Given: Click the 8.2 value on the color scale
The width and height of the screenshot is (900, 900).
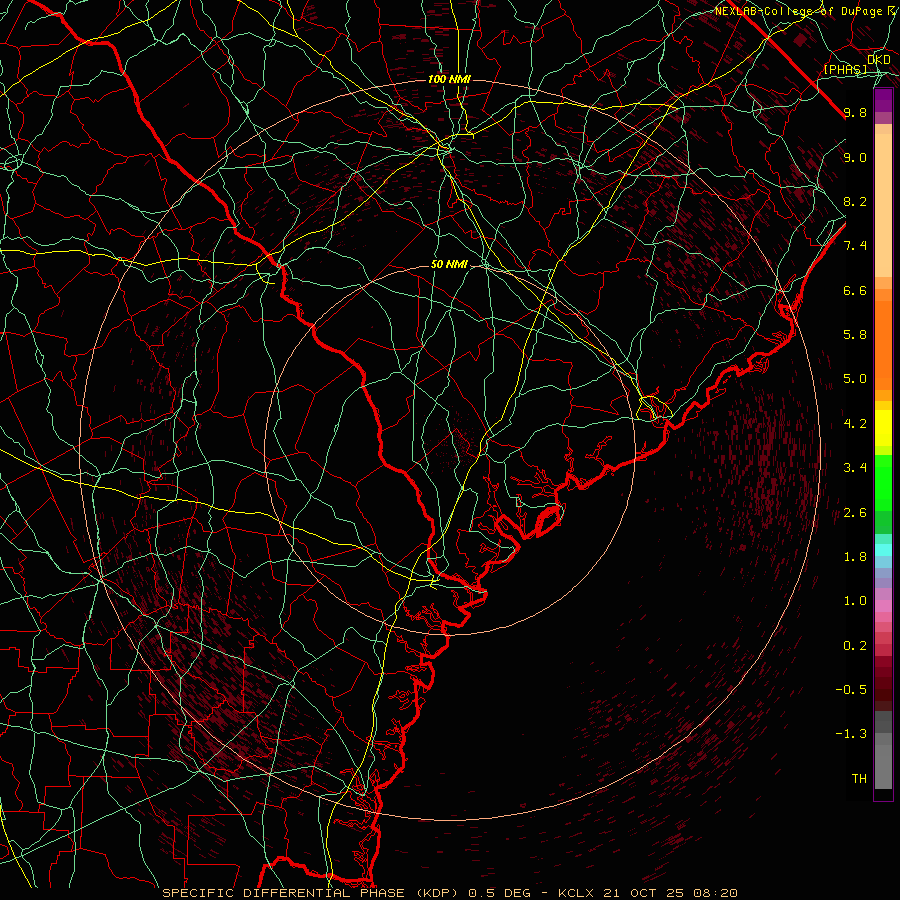Looking at the screenshot, I should coord(855,201).
